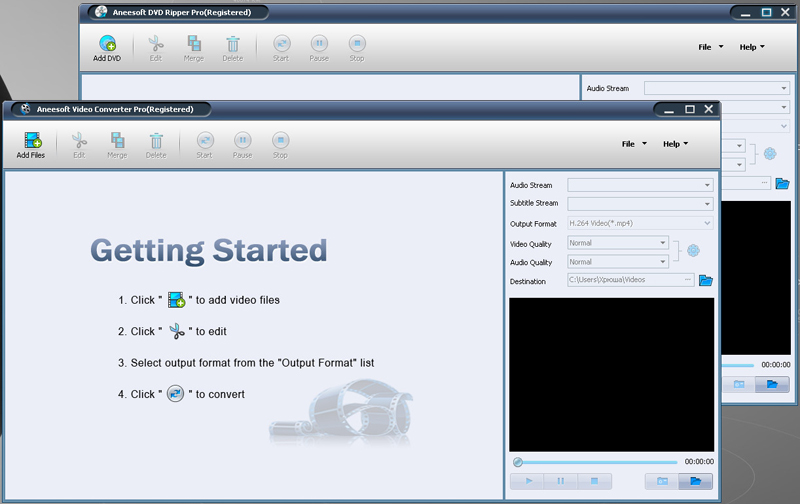Open Help menu in DVD Ripper
This screenshot has width=800, height=504.
click(x=752, y=47)
